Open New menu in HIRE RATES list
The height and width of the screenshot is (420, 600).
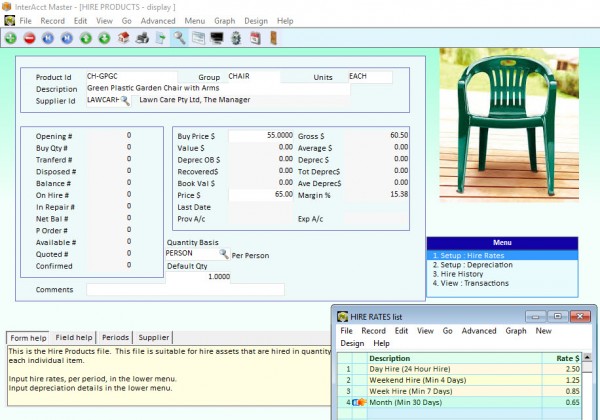[543, 330]
